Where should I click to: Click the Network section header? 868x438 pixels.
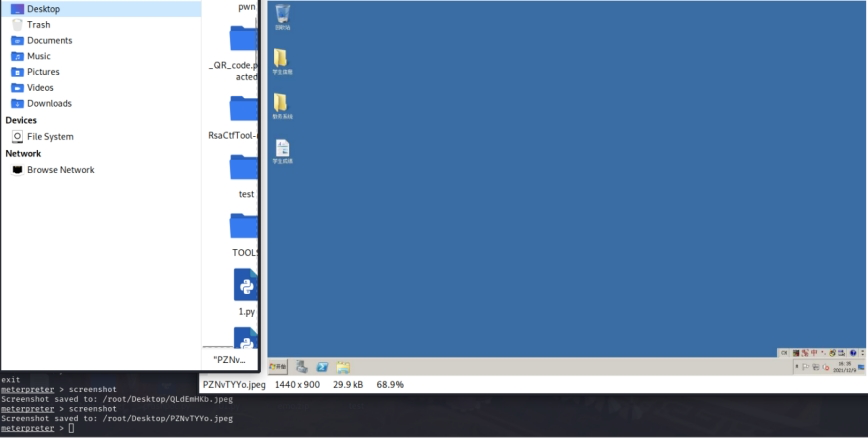click(x=23, y=153)
